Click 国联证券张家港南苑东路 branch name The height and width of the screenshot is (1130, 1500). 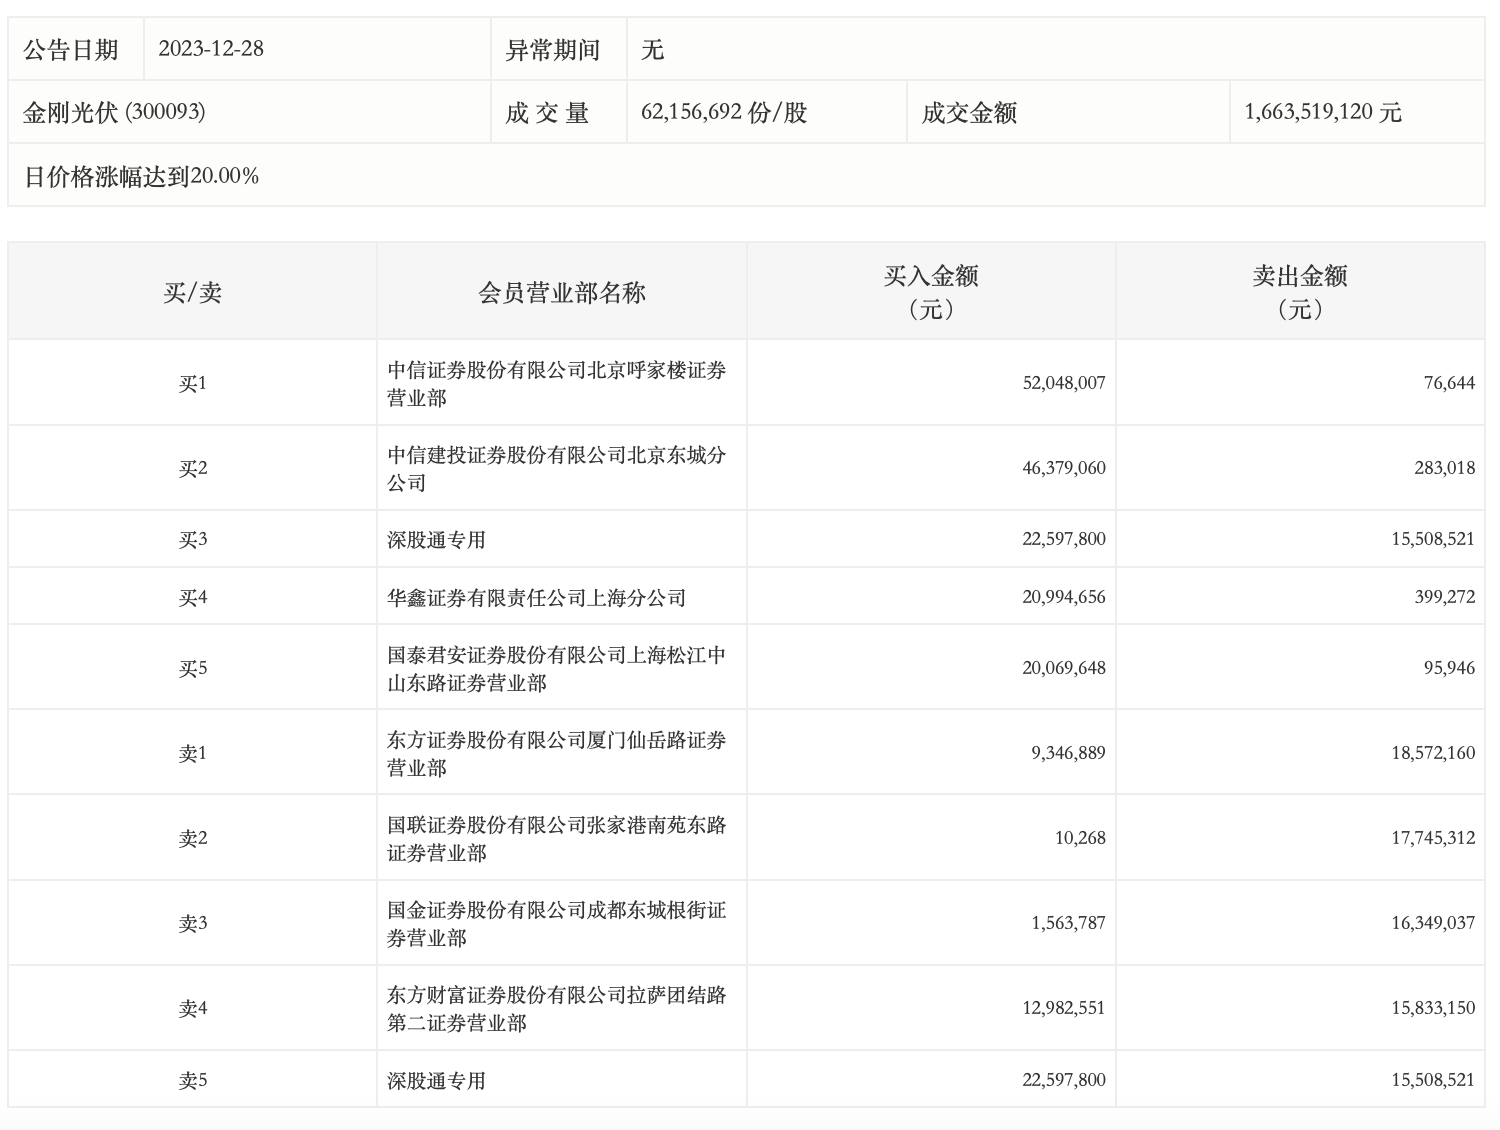tap(556, 838)
